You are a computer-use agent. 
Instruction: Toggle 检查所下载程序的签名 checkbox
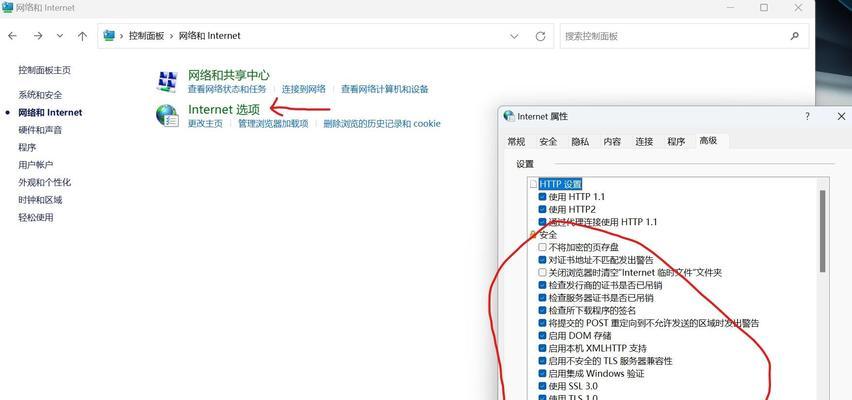click(x=542, y=310)
